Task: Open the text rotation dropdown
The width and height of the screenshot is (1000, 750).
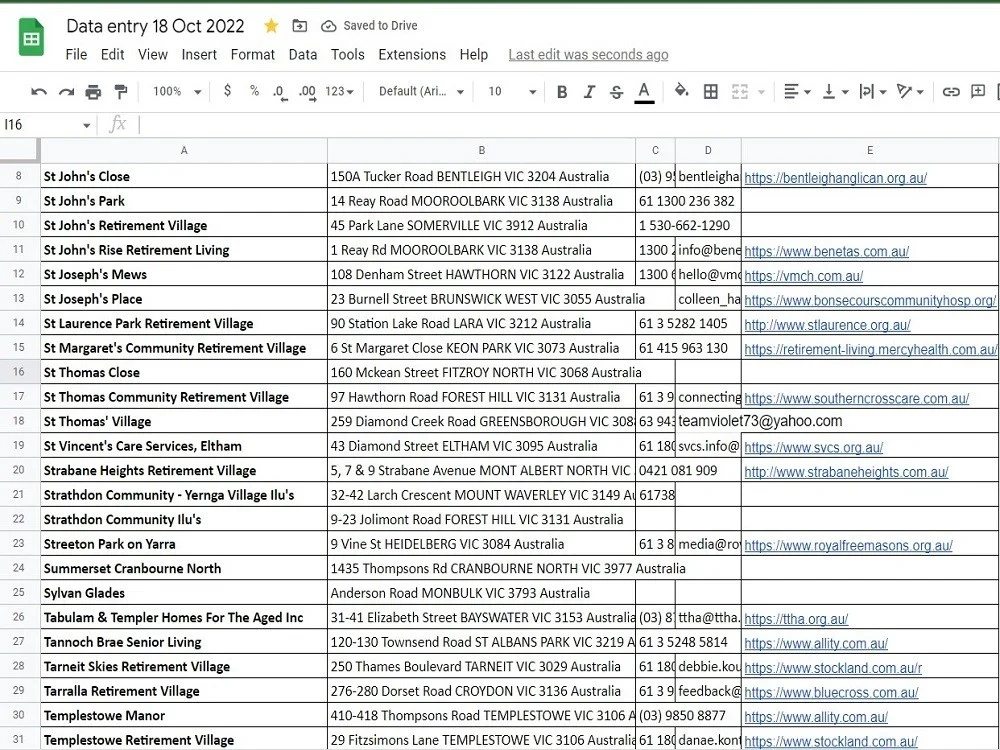Action: pyautogui.click(x=910, y=92)
